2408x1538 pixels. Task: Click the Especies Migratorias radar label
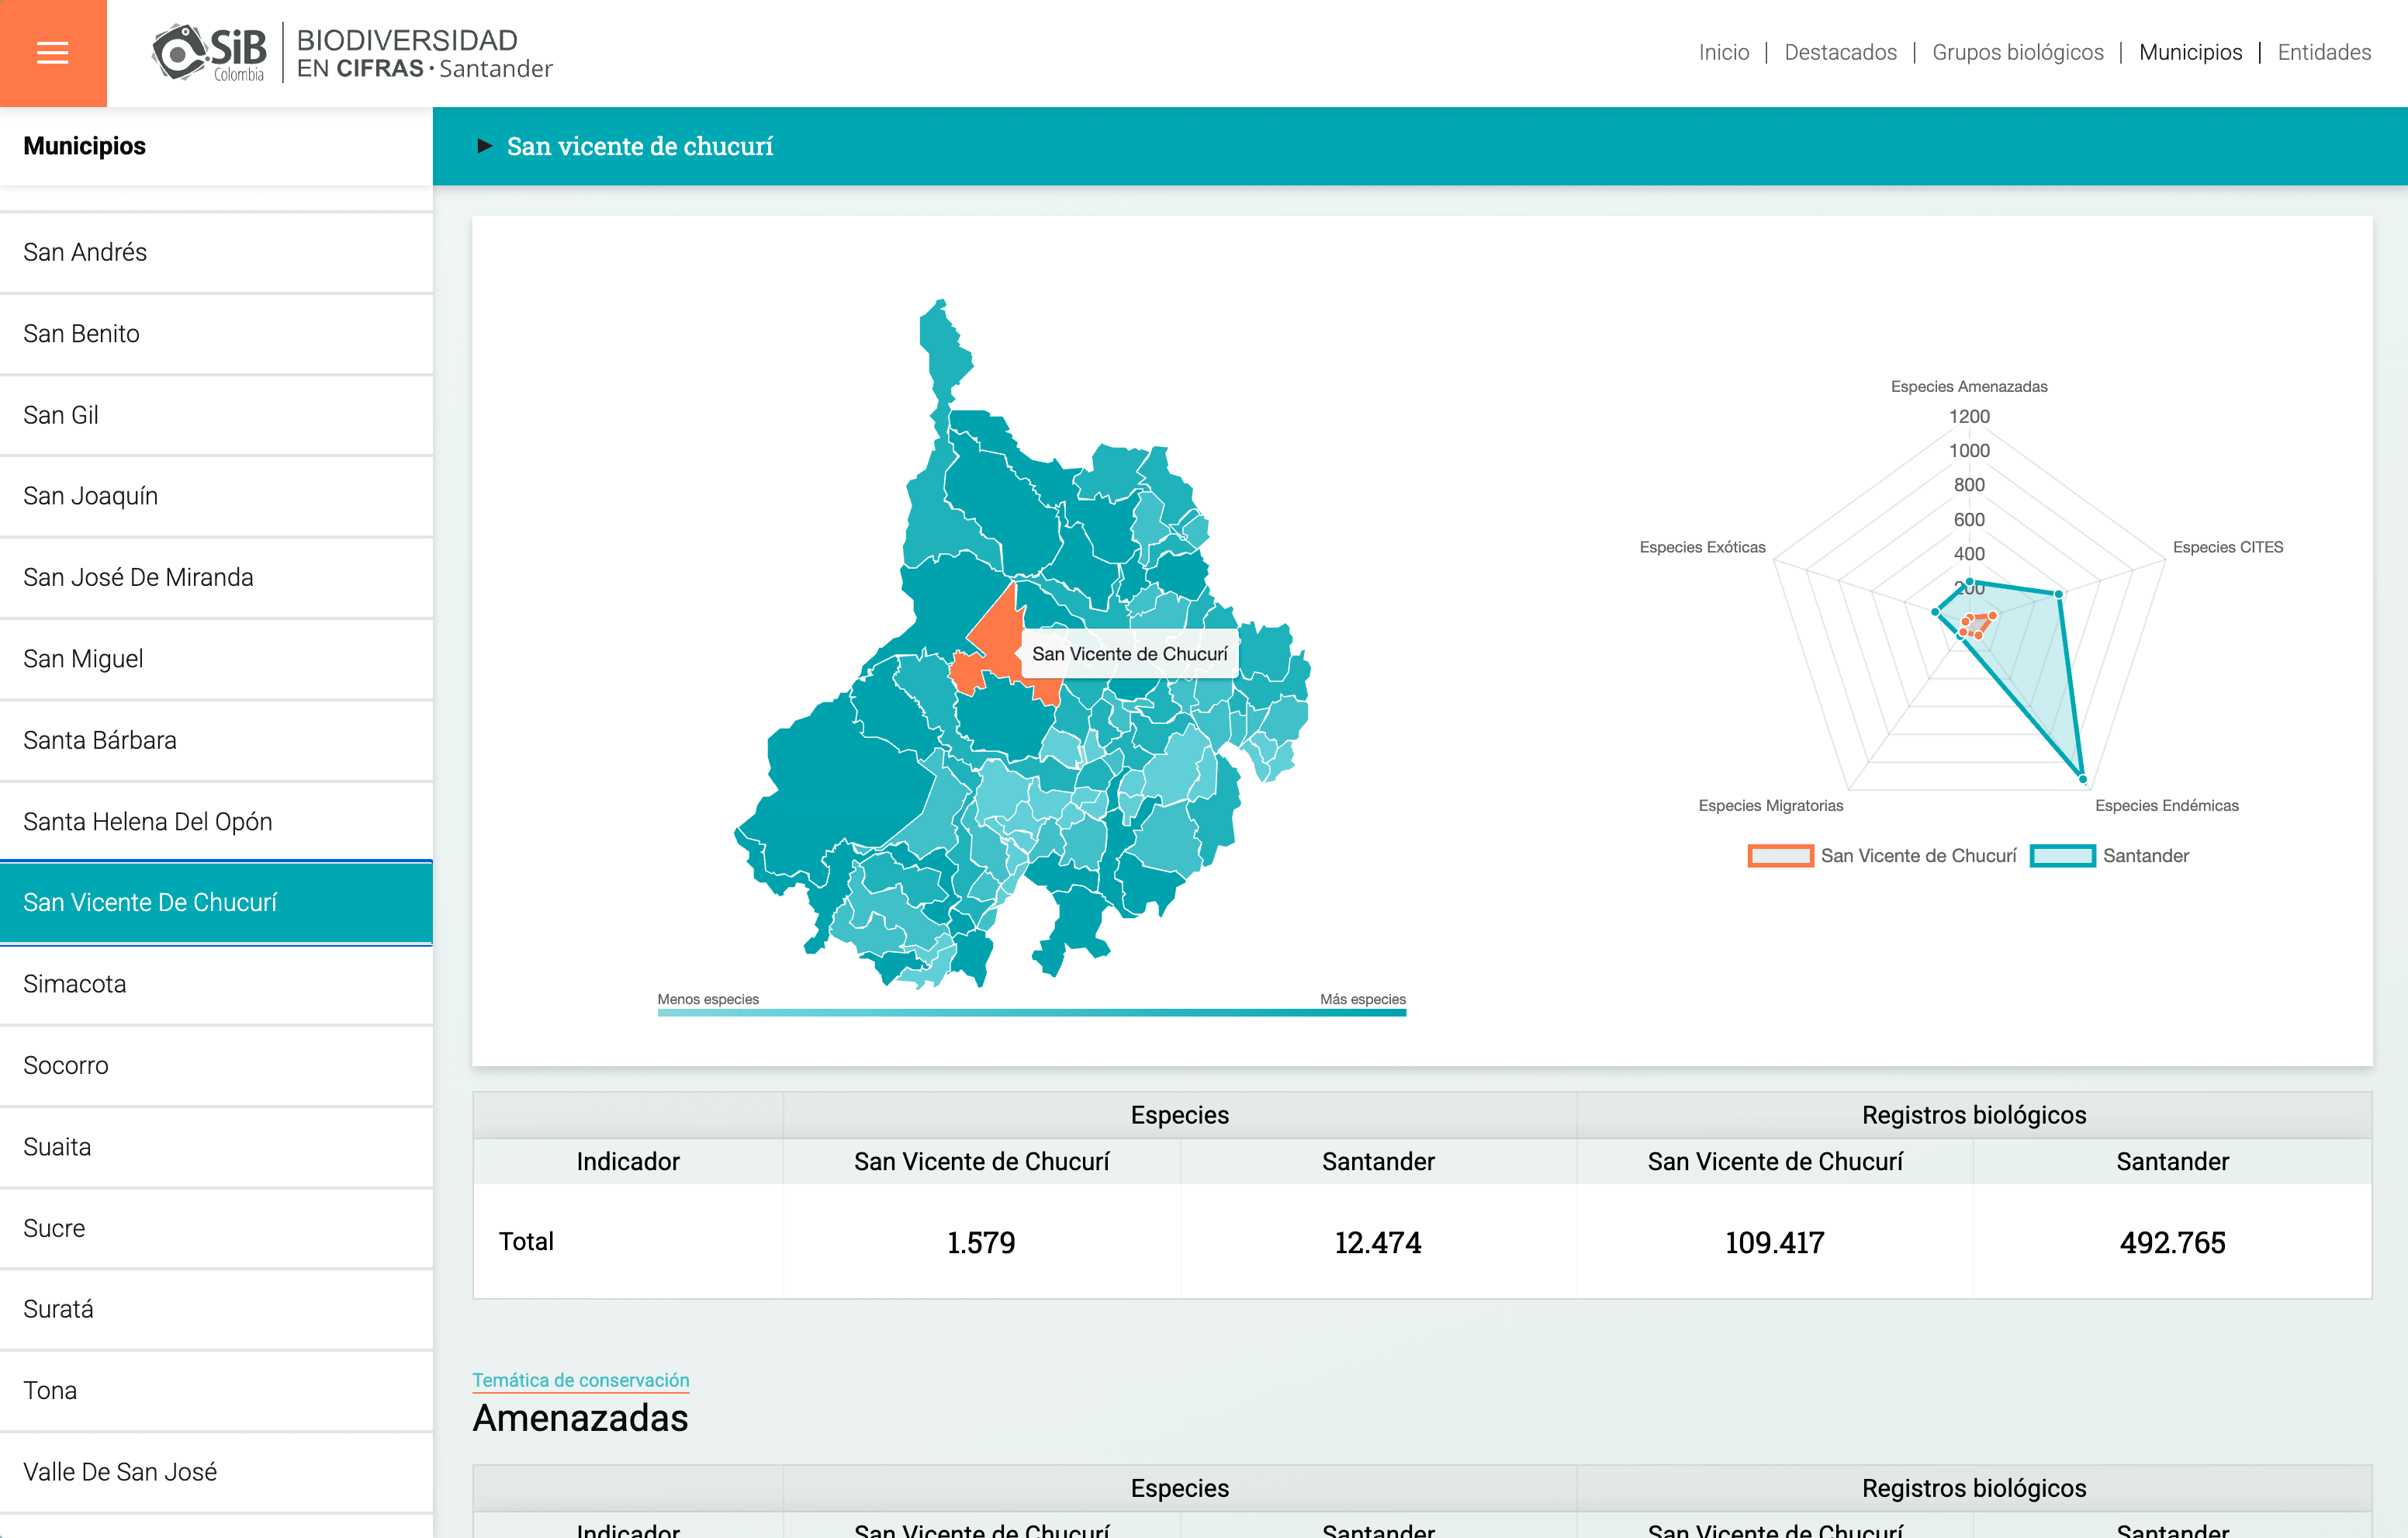(1770, 806)
